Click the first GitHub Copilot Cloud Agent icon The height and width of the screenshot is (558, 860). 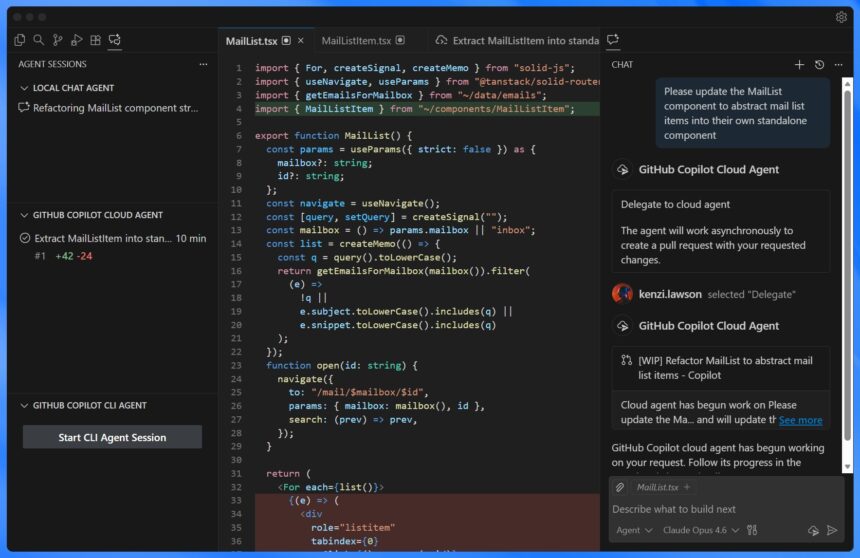pyautogui.click(x=623, y=170)
